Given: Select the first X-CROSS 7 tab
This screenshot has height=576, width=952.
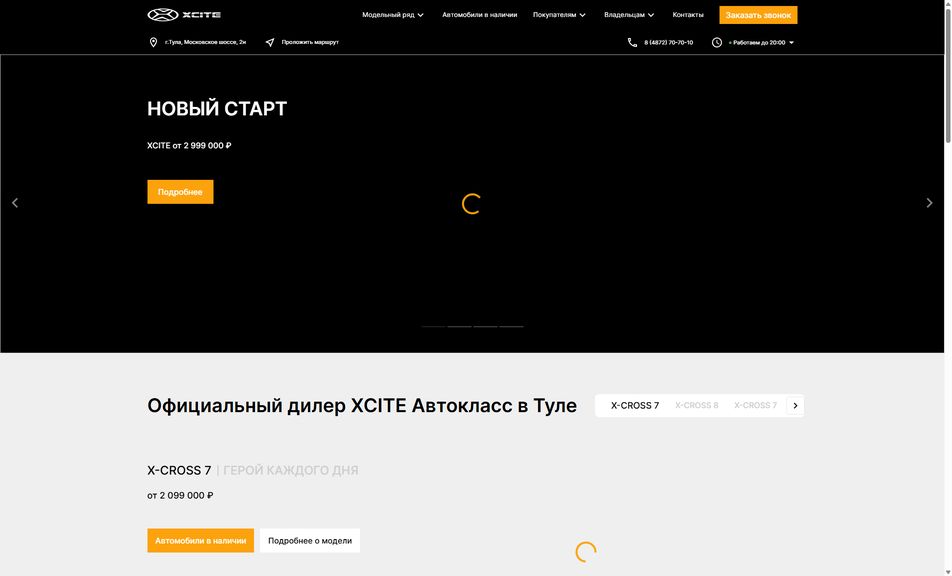Looking at the screenshot, I should [634, 405].
